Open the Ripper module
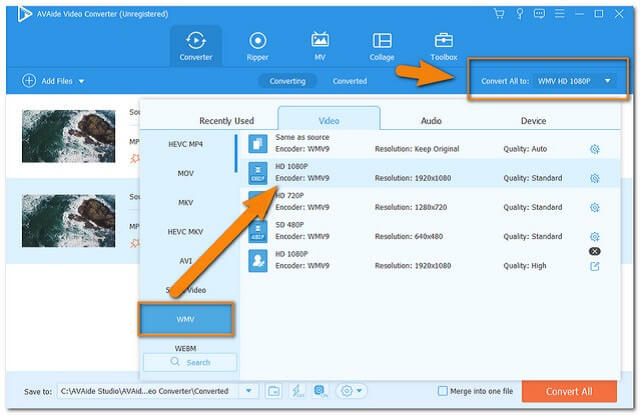 pos(258,46)
